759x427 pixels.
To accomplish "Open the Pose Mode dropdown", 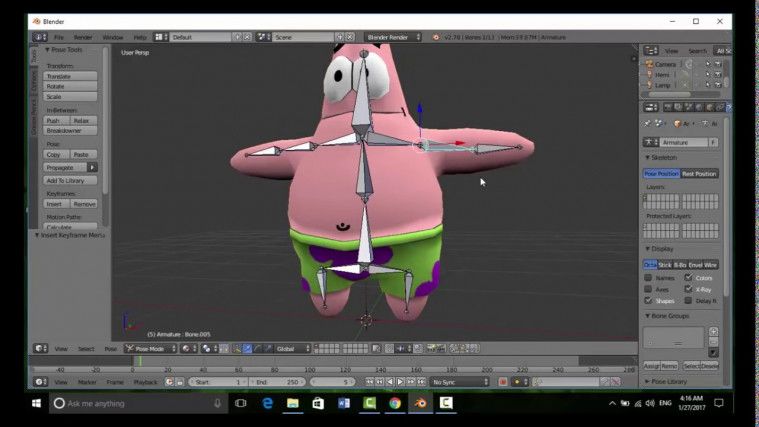I will 150,349.
